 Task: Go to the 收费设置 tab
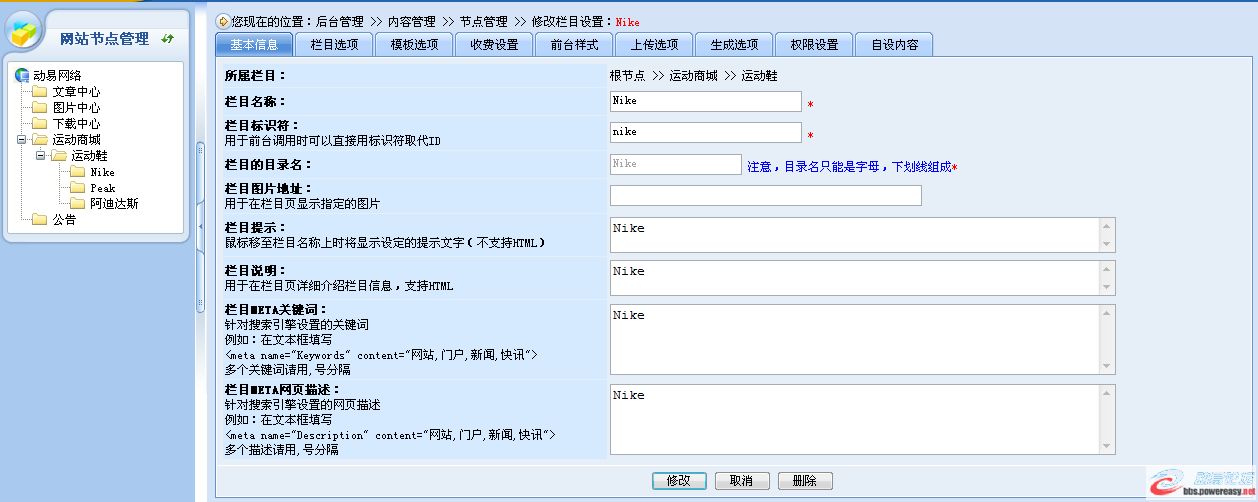tap(494, 44)
